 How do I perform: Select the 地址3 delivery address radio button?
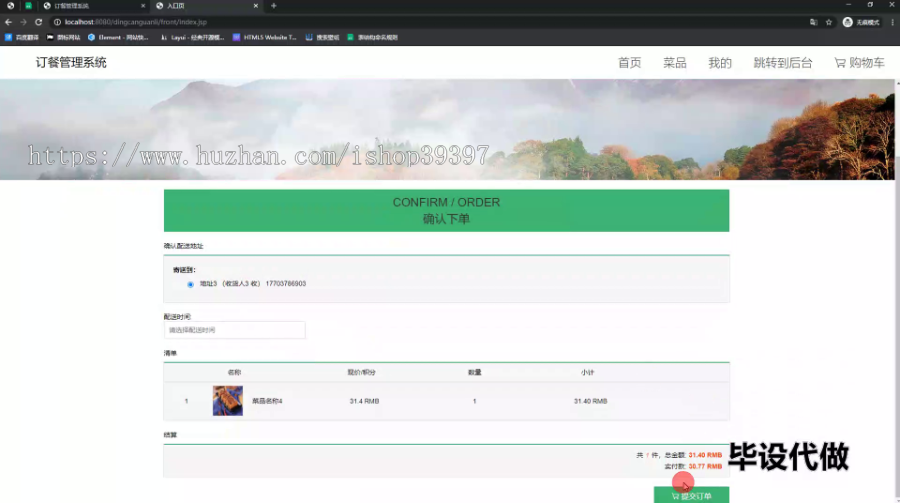[x=191, y=284]
